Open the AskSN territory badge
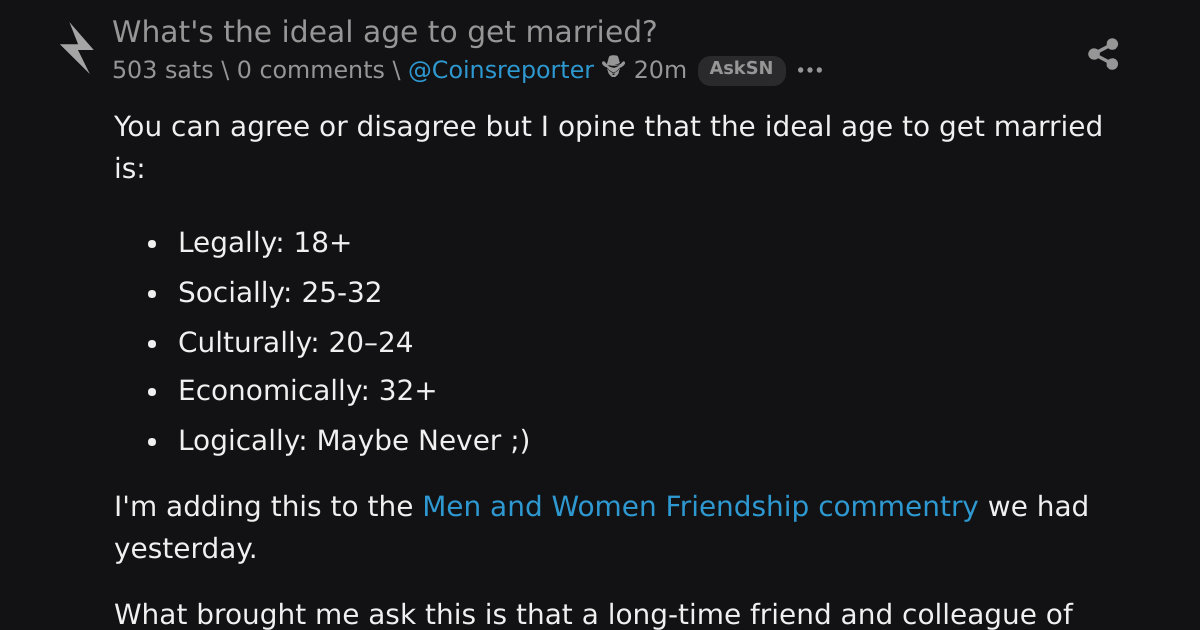Screen dimensions: 1200x630 [741, 69]
